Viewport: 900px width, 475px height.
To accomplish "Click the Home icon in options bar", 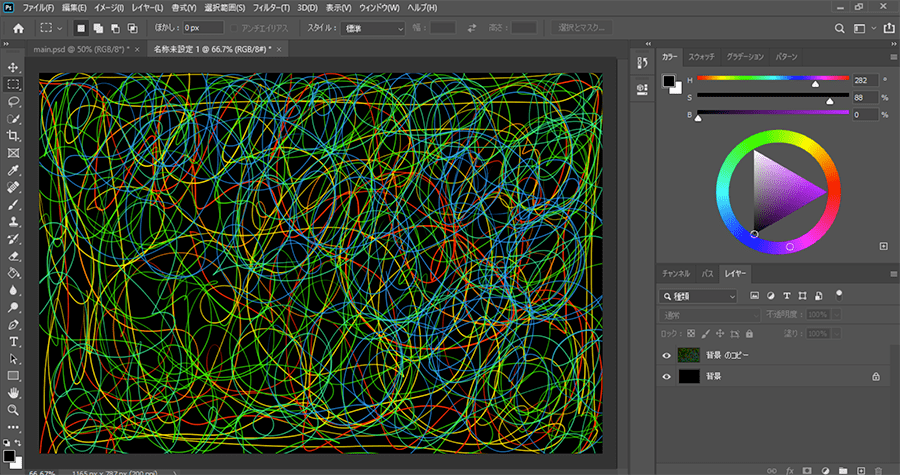I will click(17, 28).
